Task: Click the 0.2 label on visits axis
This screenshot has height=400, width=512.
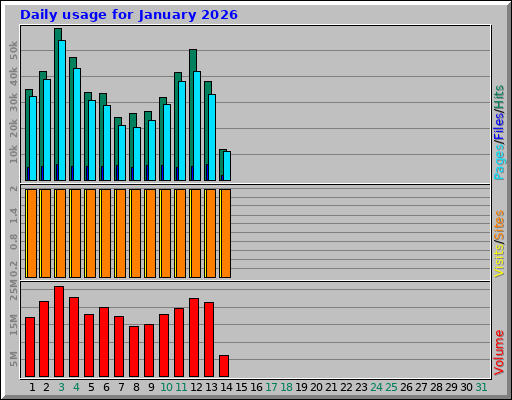Action: click(x=13, y=269)
